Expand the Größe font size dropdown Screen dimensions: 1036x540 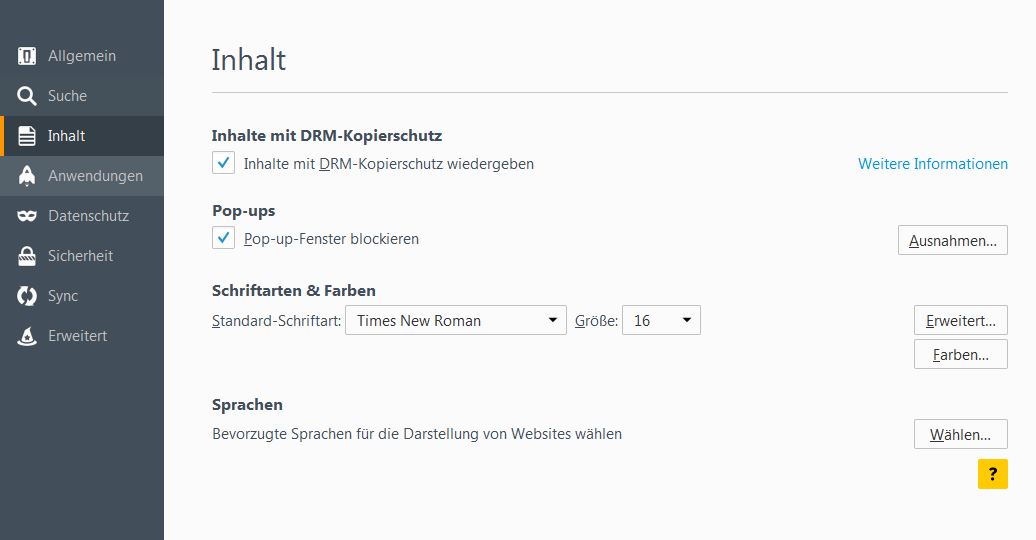tap(661, 320)
